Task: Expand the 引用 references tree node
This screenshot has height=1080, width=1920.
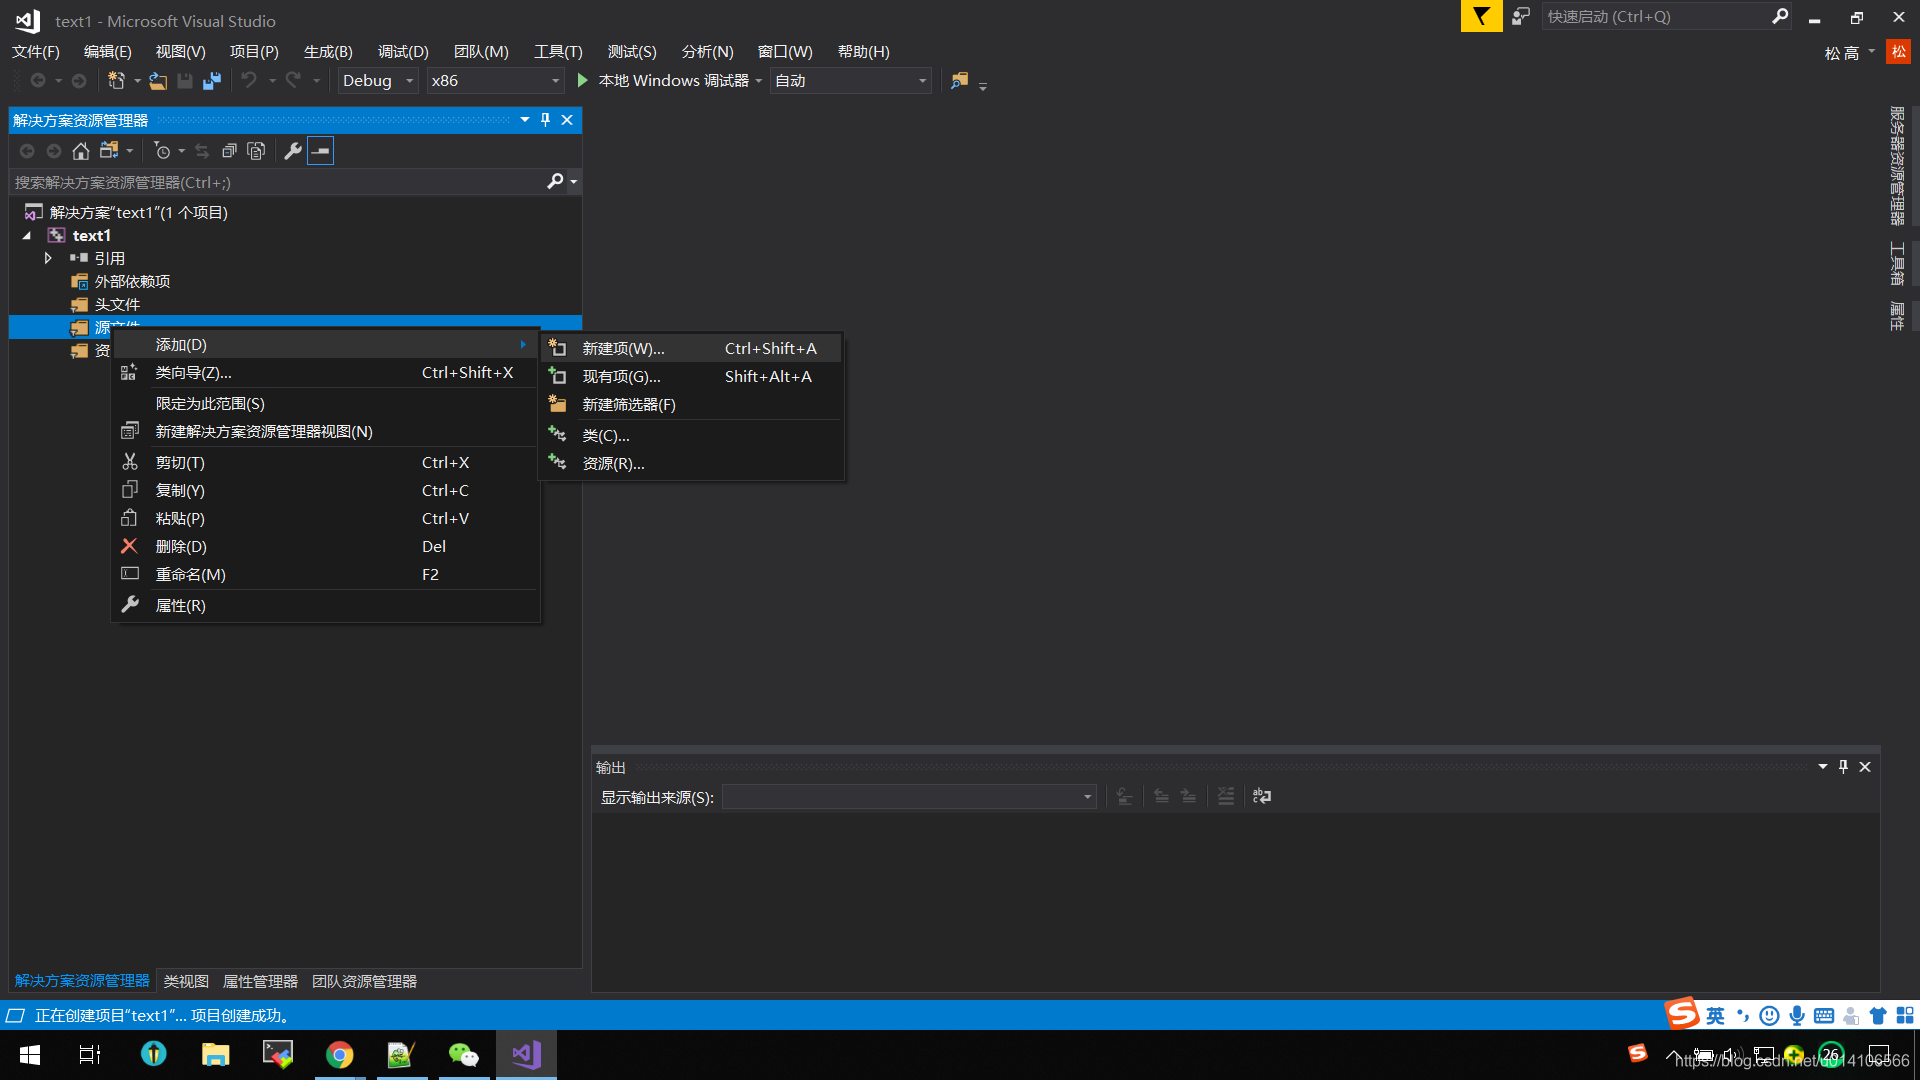Action: pos(47,258)
